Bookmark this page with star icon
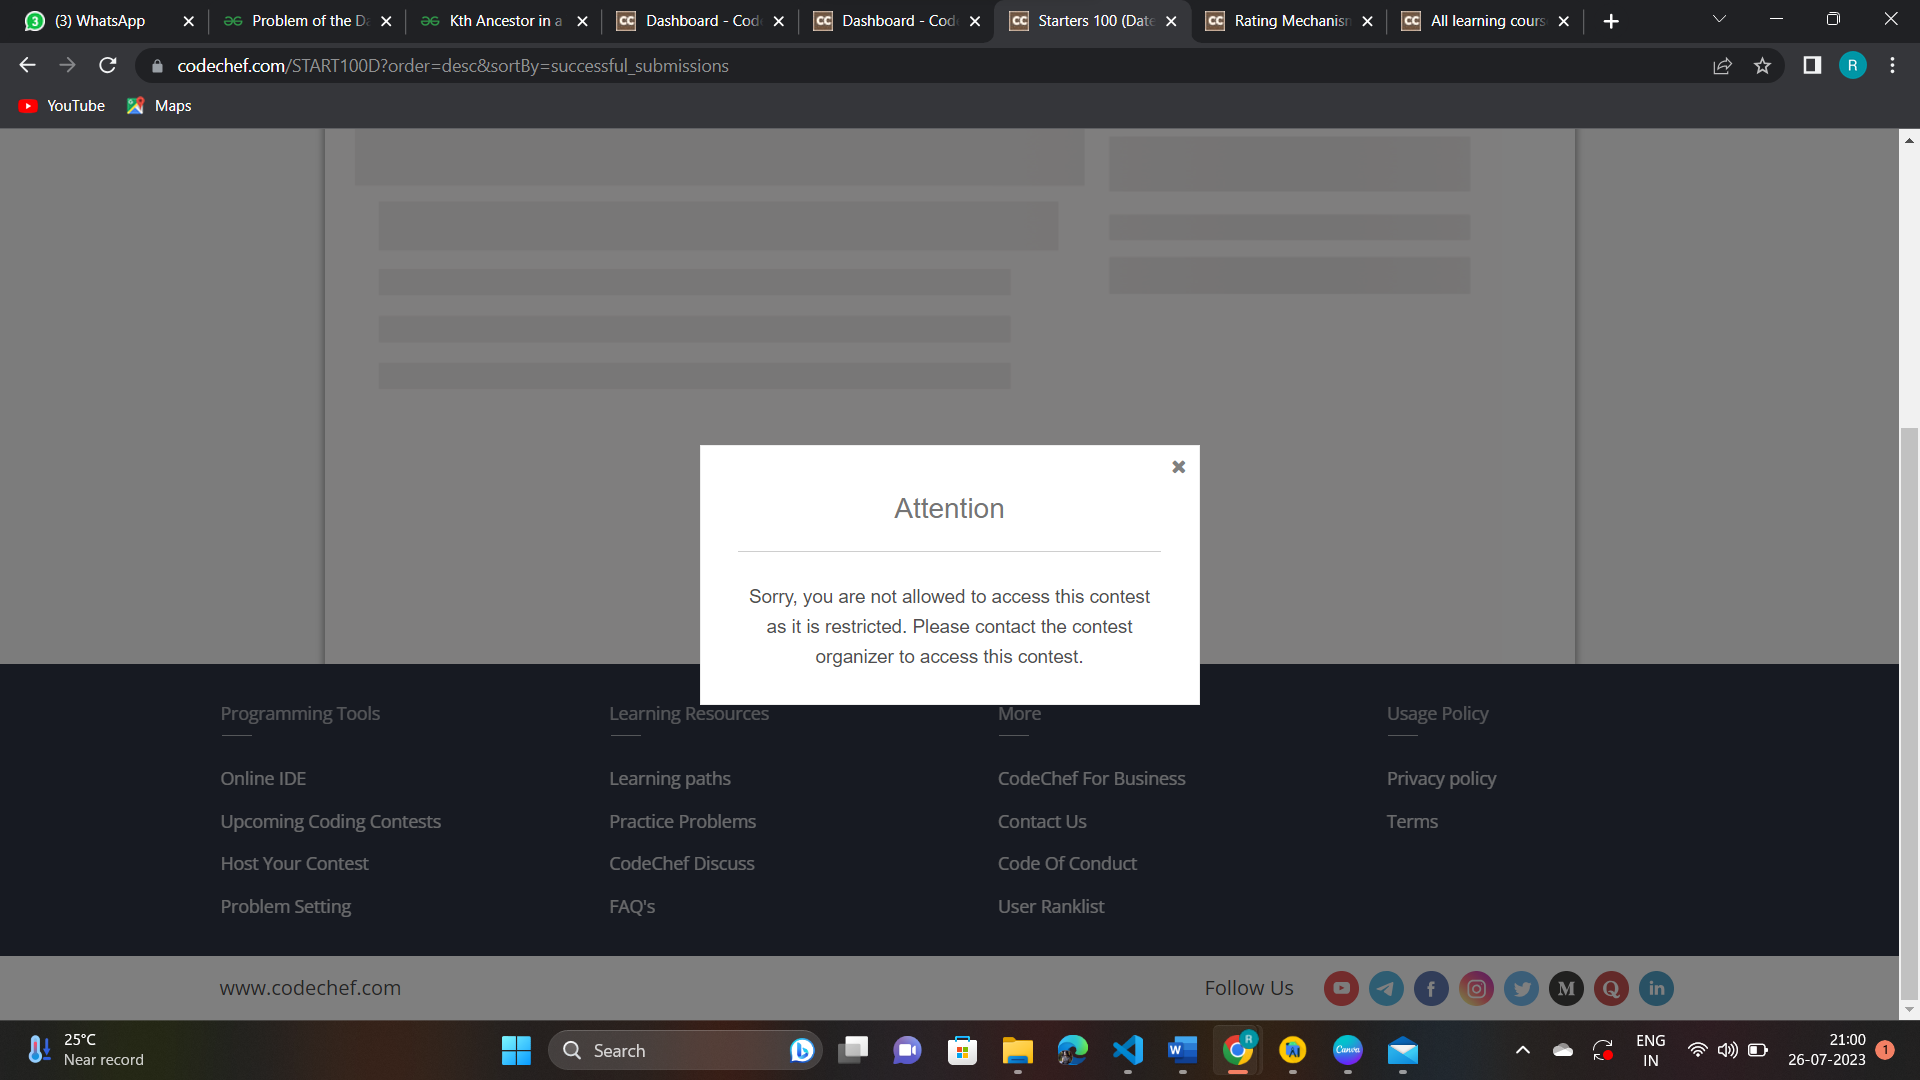Image resolution: width=1920 pixels, height=1080 pixels. [1762, 66]
